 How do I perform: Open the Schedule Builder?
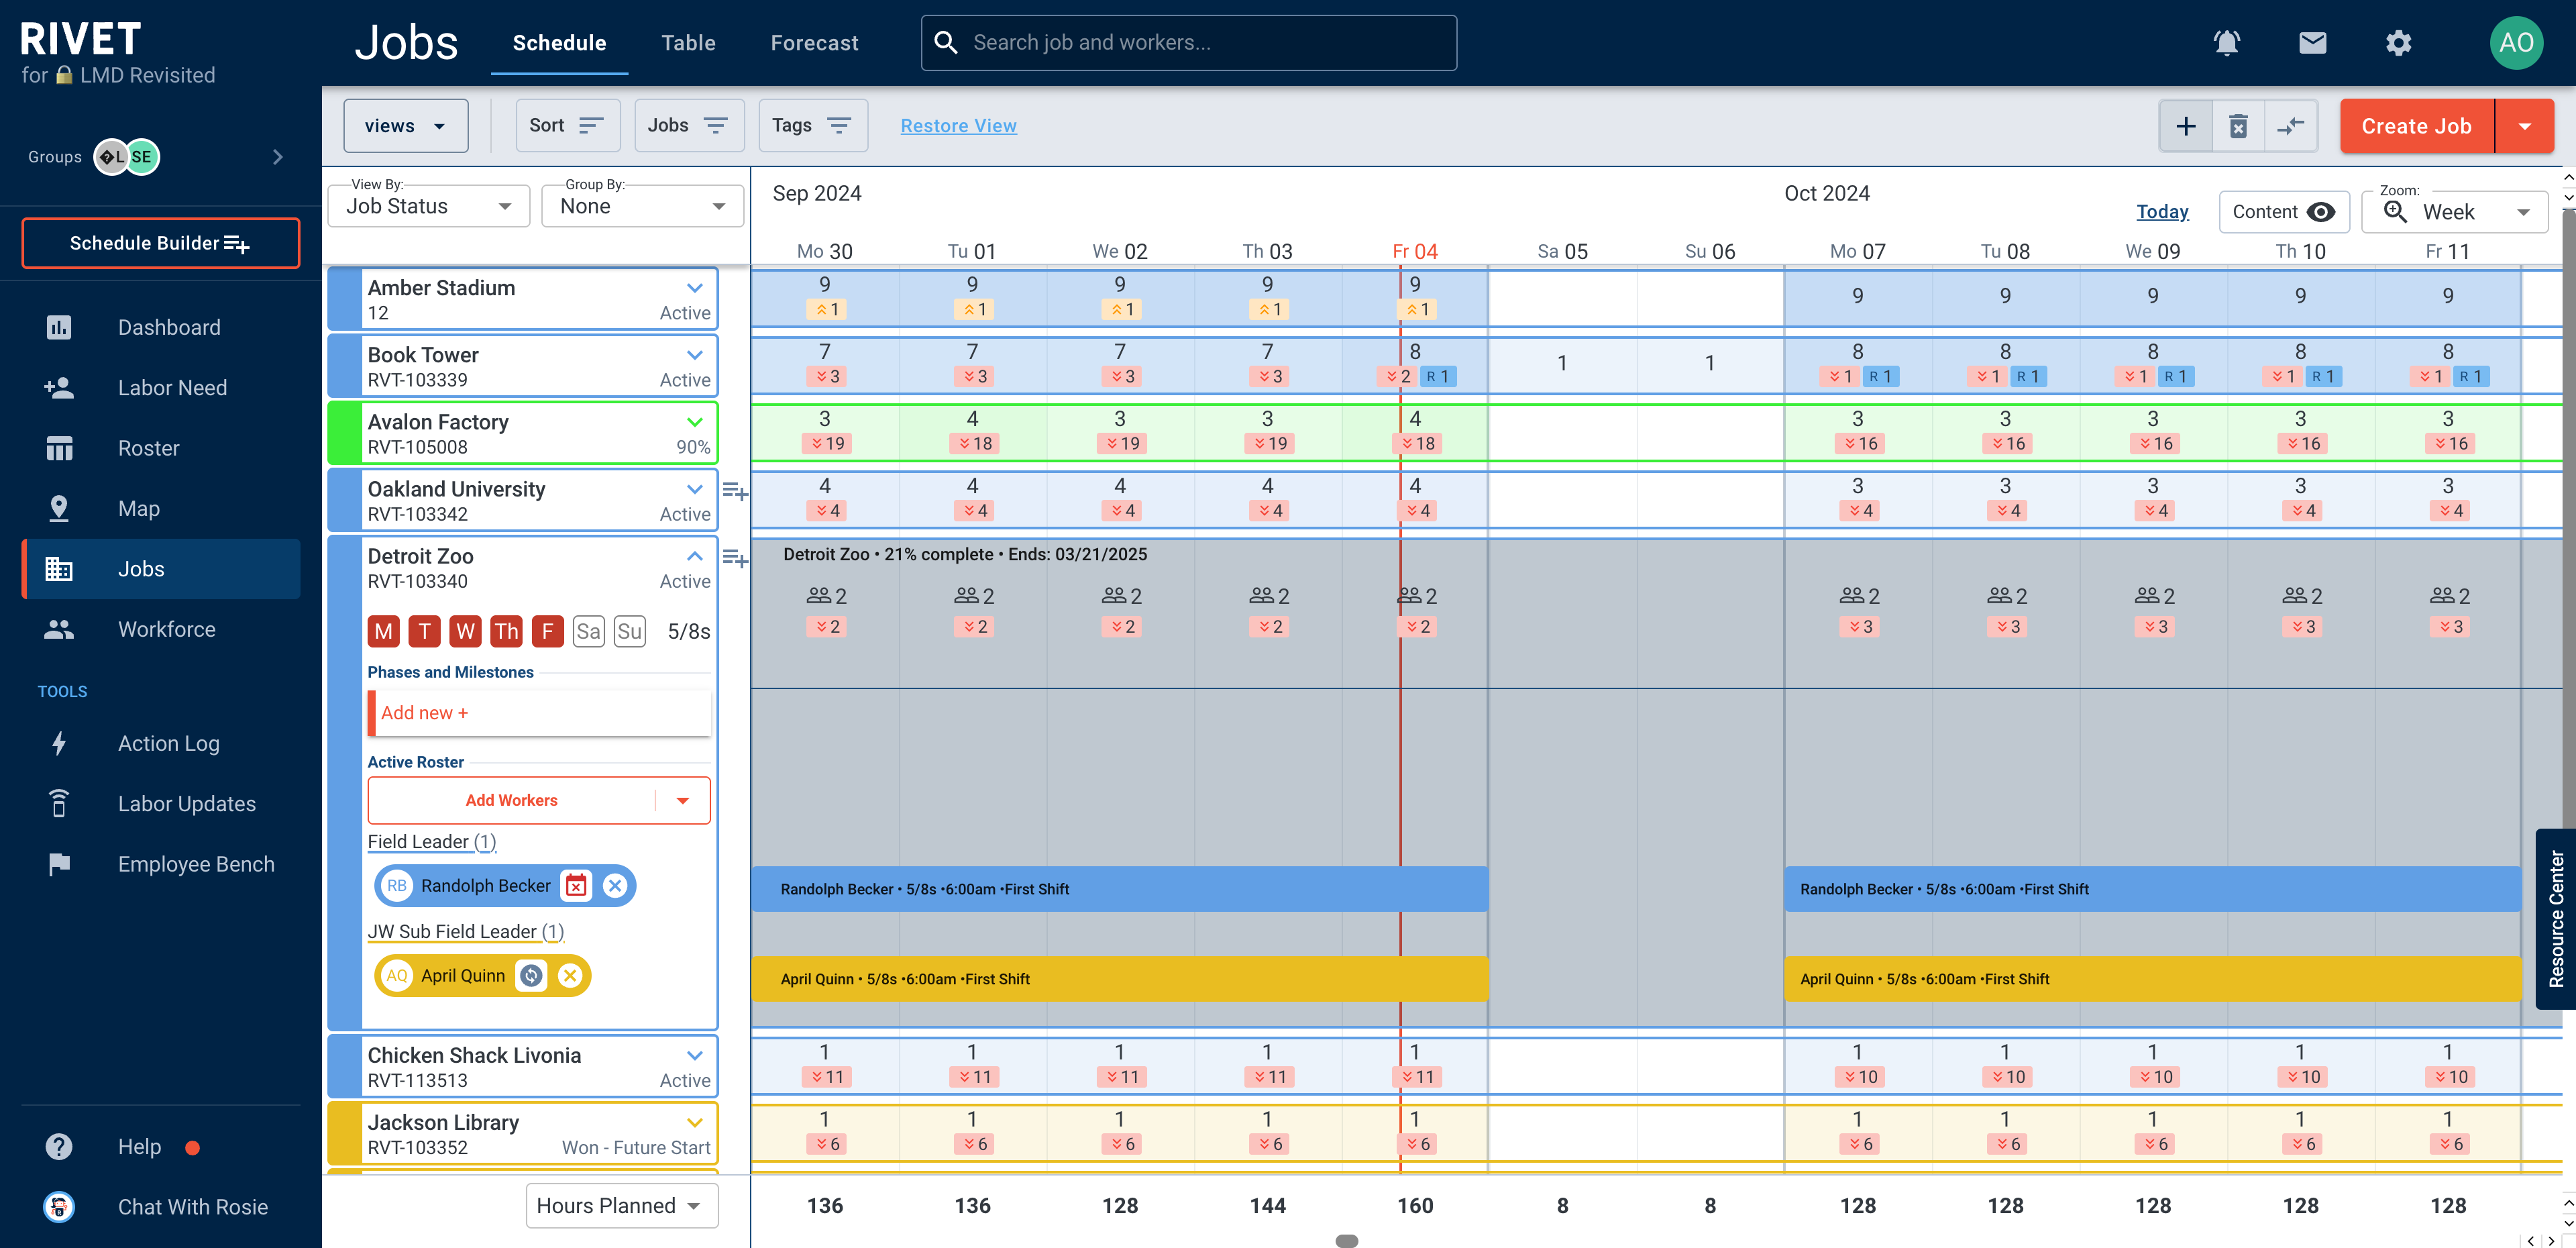click(161, 243)
